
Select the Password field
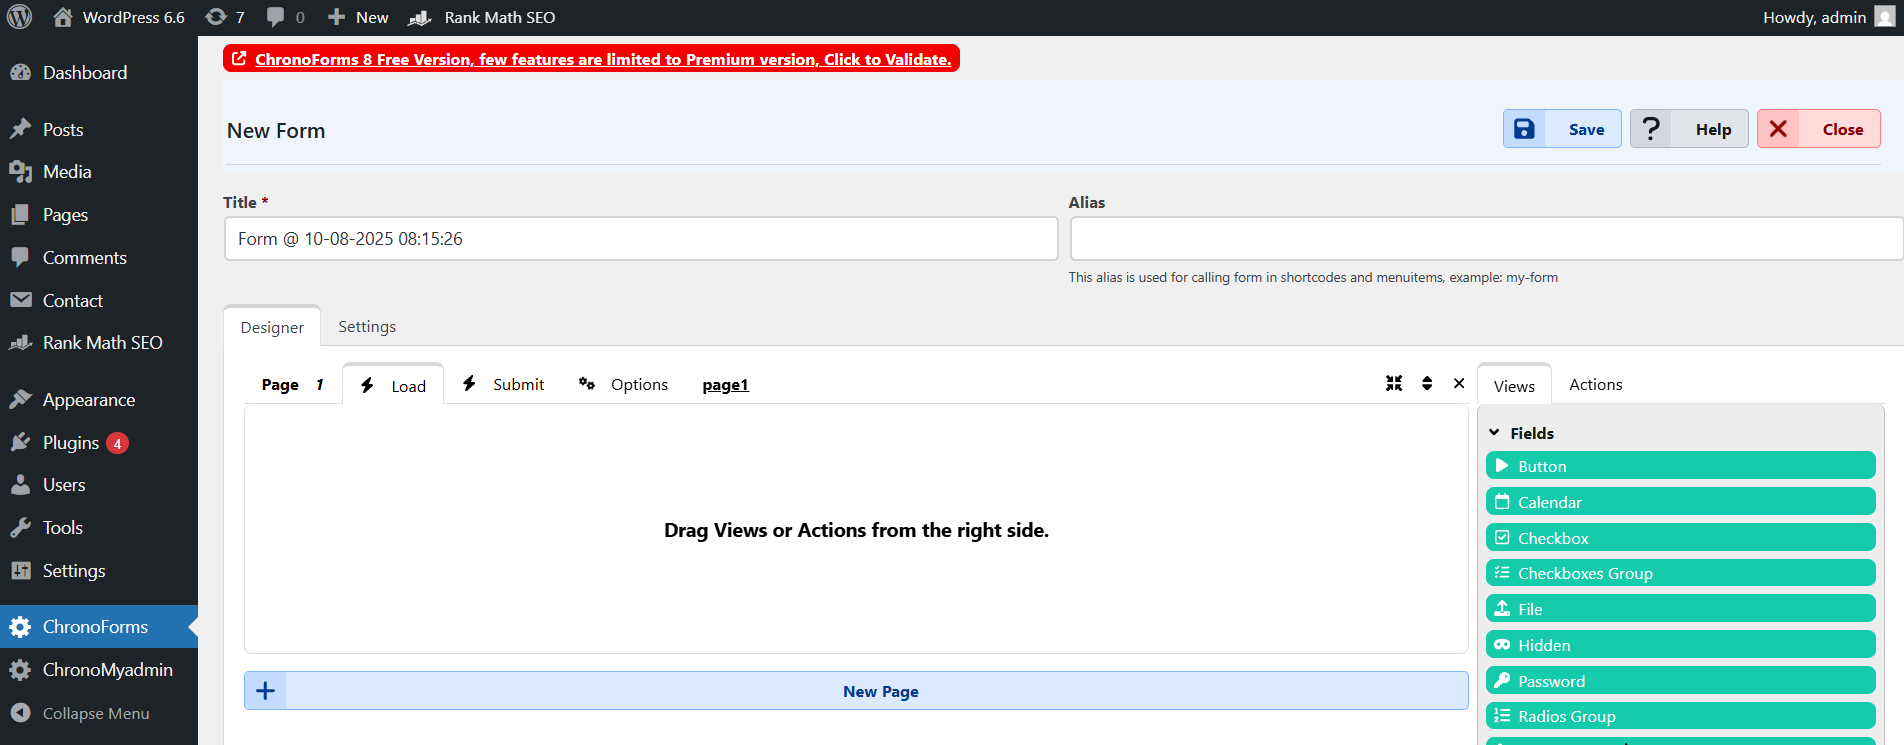[x=1680, y=681]
